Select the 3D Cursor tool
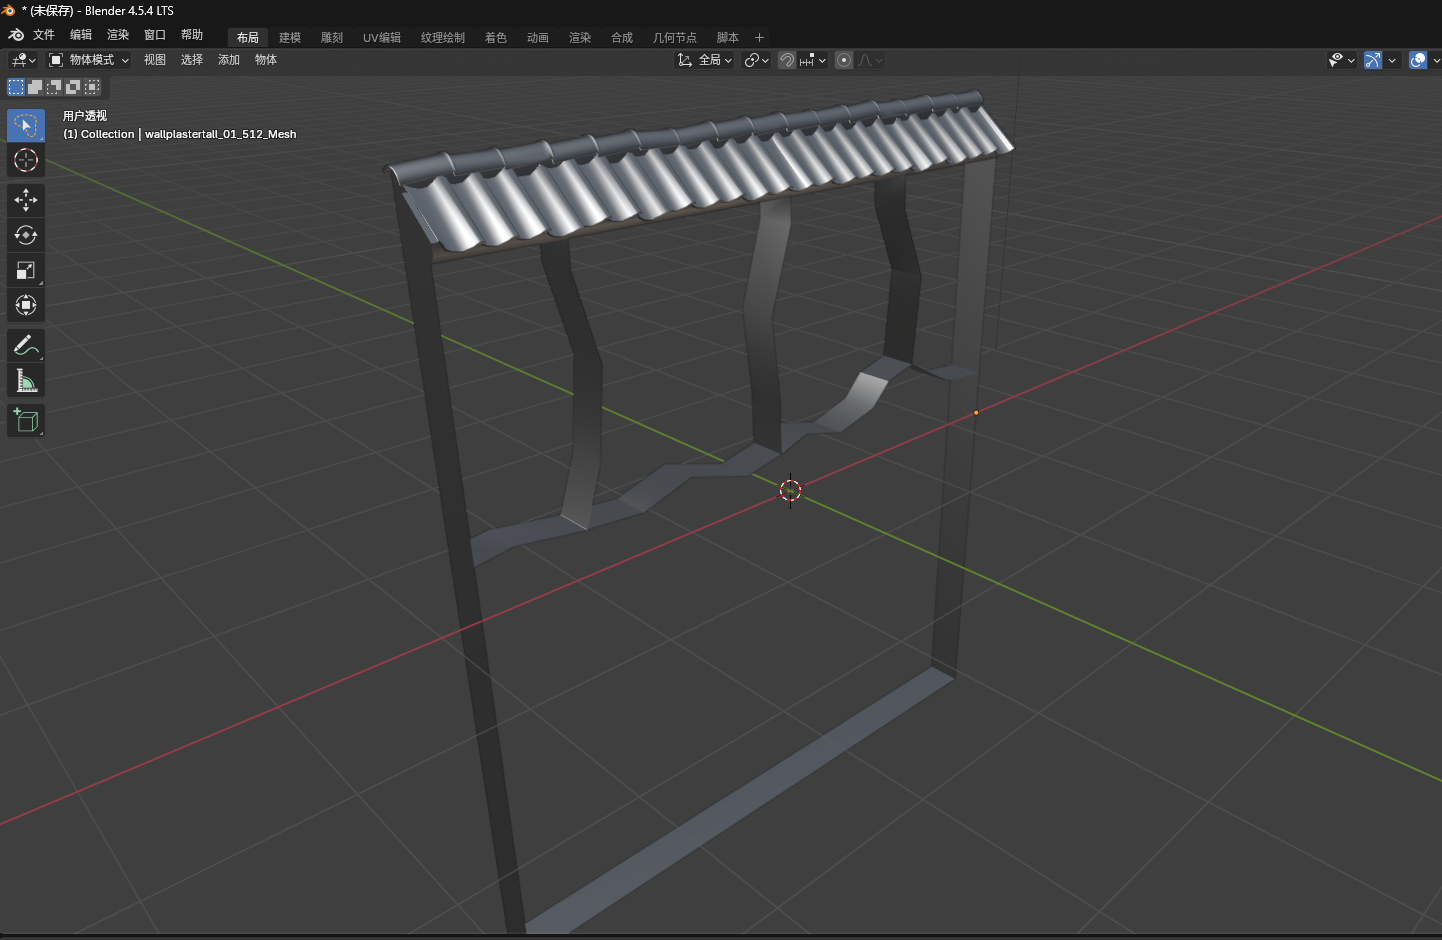1442x940 pixels. pyautogui.click(x=26, y=160)
